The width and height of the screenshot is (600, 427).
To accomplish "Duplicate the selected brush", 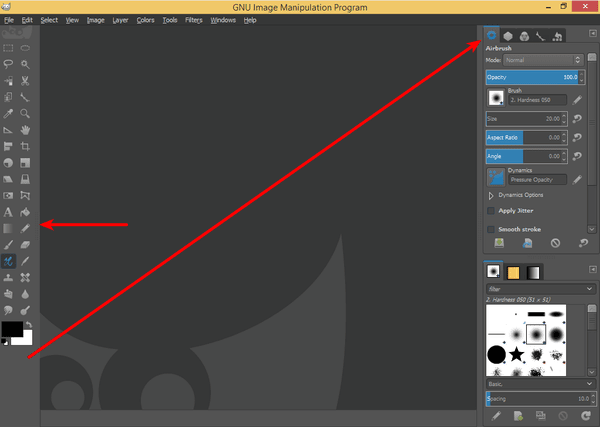I will coord(541,416).
